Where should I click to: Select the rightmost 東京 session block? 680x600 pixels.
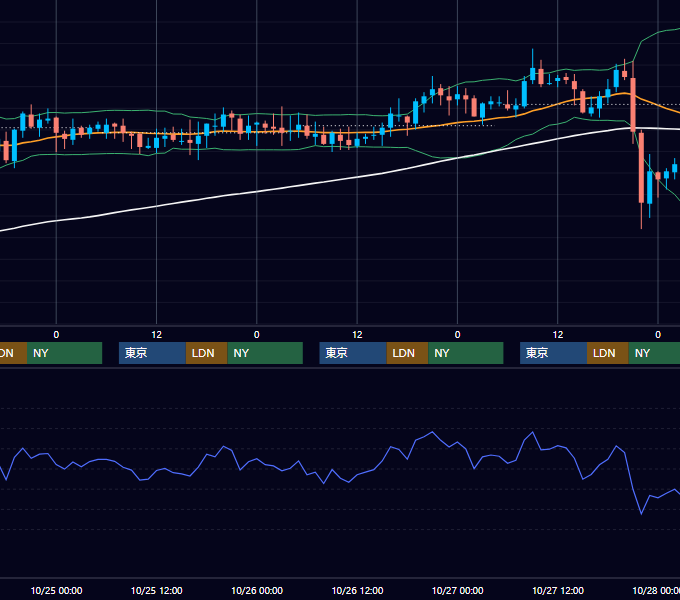pyautogui.click(x=554, y=353)
